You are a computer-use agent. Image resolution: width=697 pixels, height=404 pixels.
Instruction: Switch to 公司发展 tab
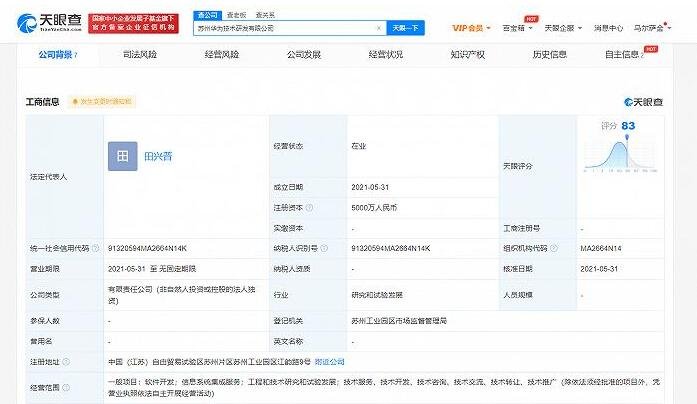pyautogui.click(x=304, y=55)
